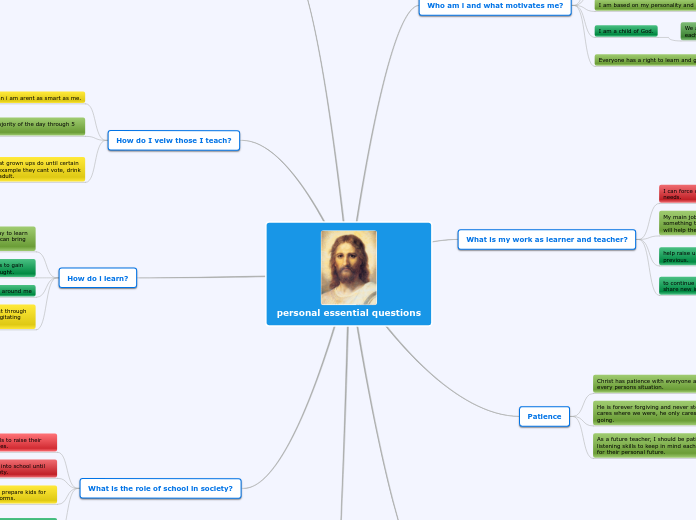The image size is (696, 520).
Task: Select the central node "personal essential questions"
Action: [x=348, y=274]
